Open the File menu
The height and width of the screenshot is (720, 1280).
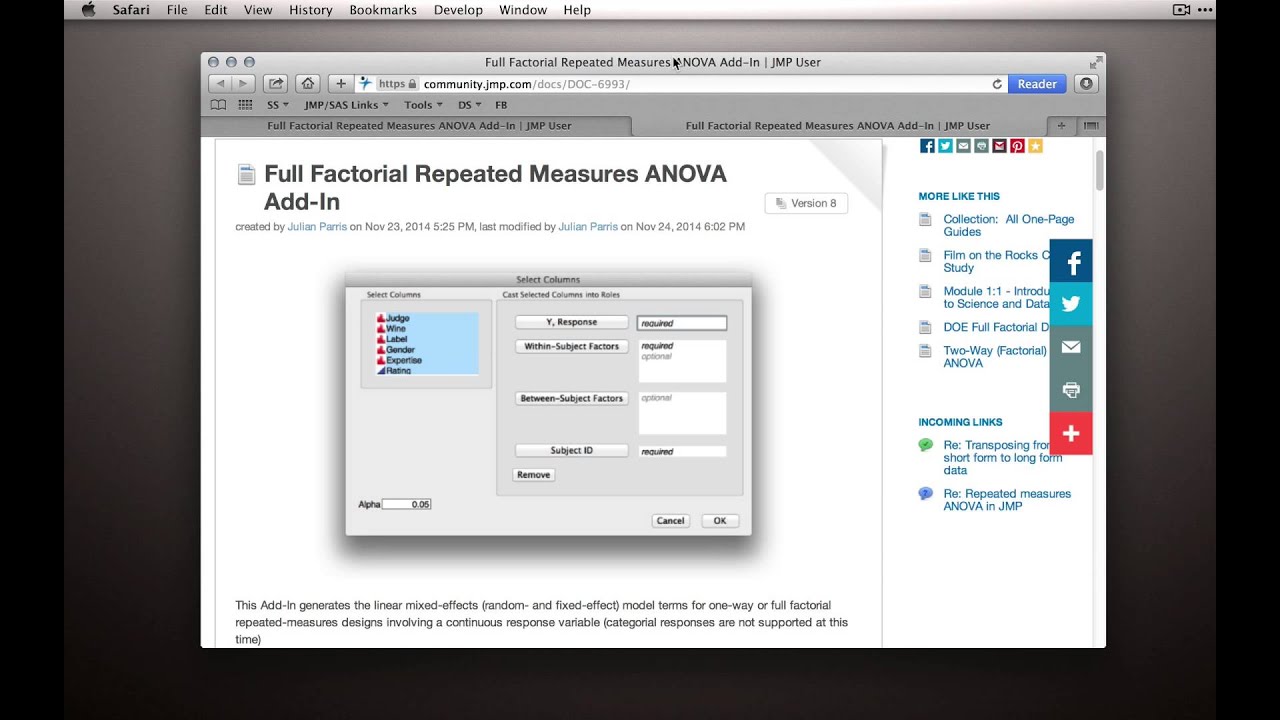click(x=177, y=10)
